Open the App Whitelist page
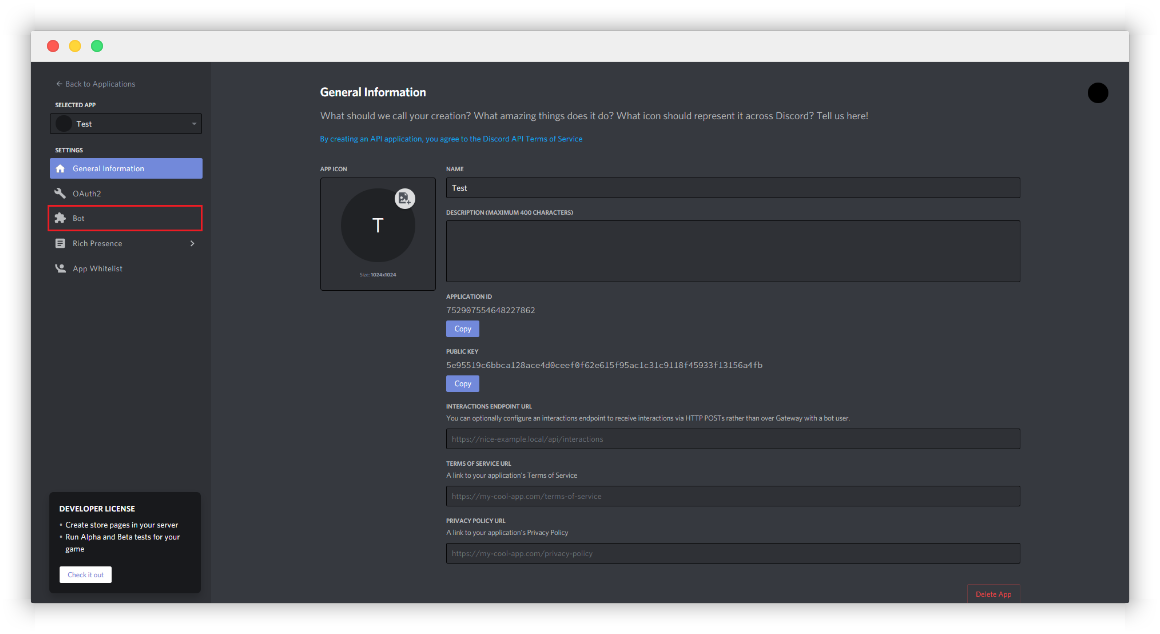Screen dimensions: 1160x634 (126, 269)
